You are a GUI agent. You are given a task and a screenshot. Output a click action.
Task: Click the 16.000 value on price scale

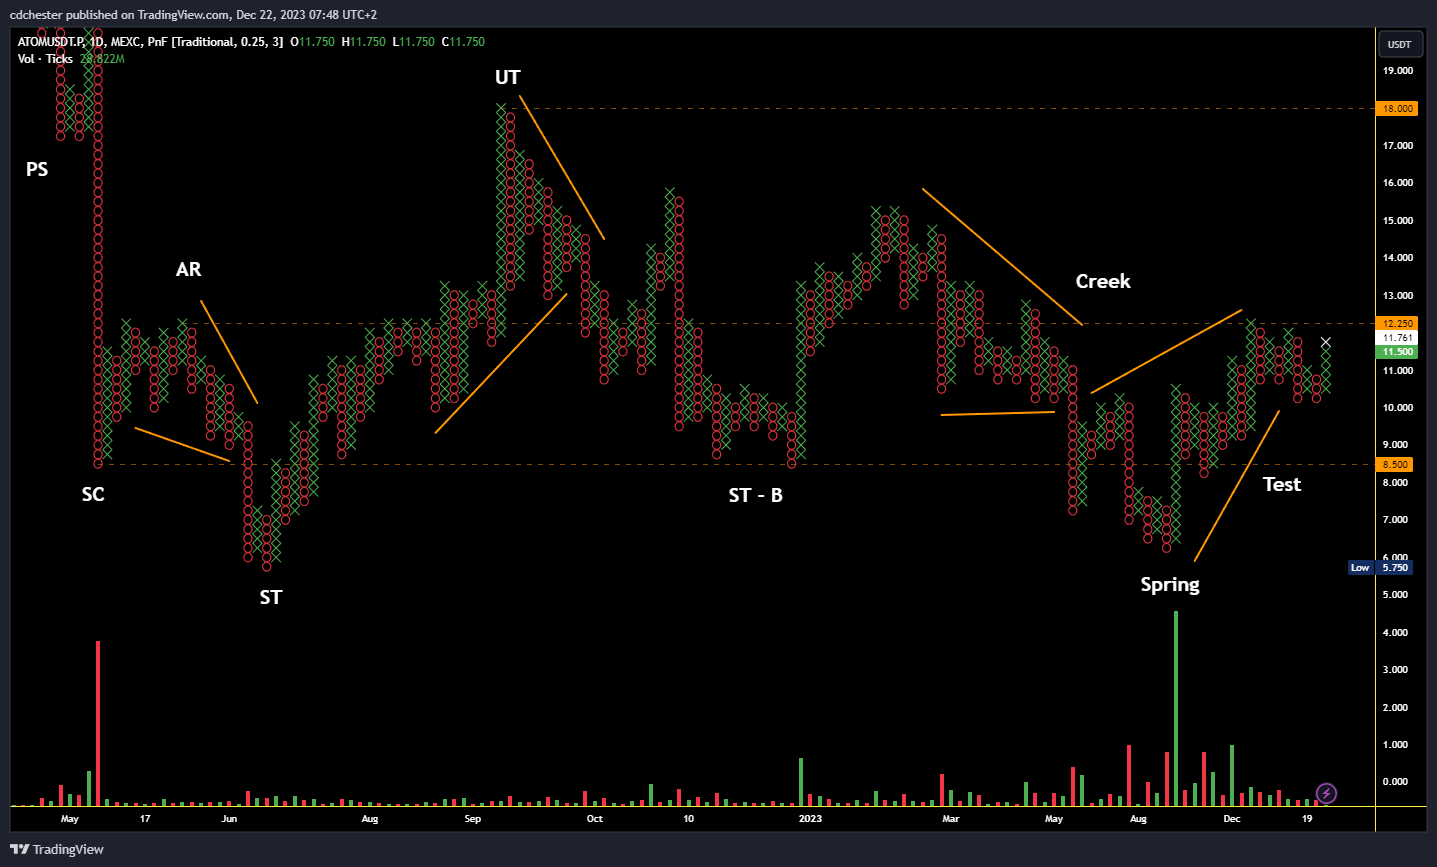click(1398, 183)
